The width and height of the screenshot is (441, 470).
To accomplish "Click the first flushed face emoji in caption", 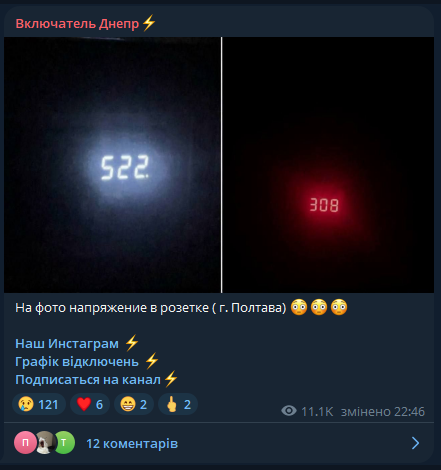I will [x=299, y=307].
